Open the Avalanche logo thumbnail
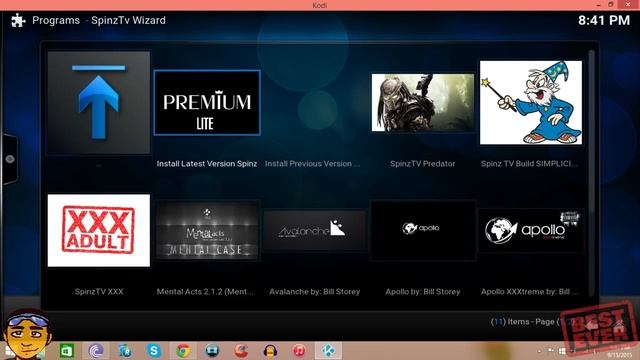Viewport: 640px width, 360px height. pyautogui.click(x=315, y=231)
